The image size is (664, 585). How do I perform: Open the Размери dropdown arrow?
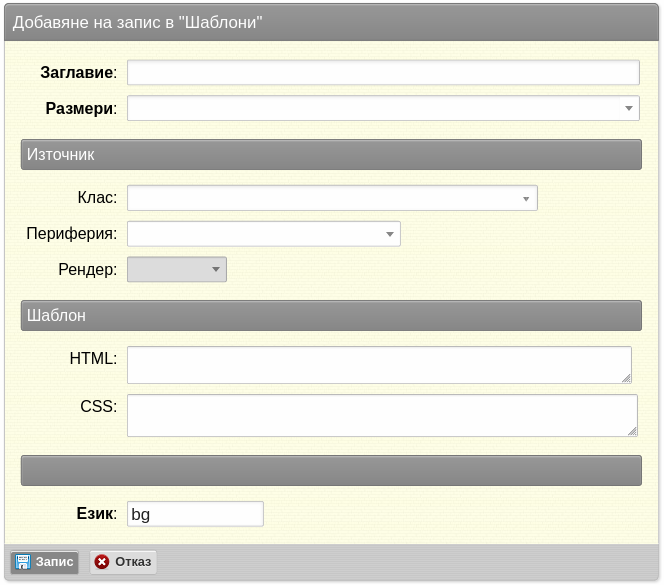[x=629, y=108]
